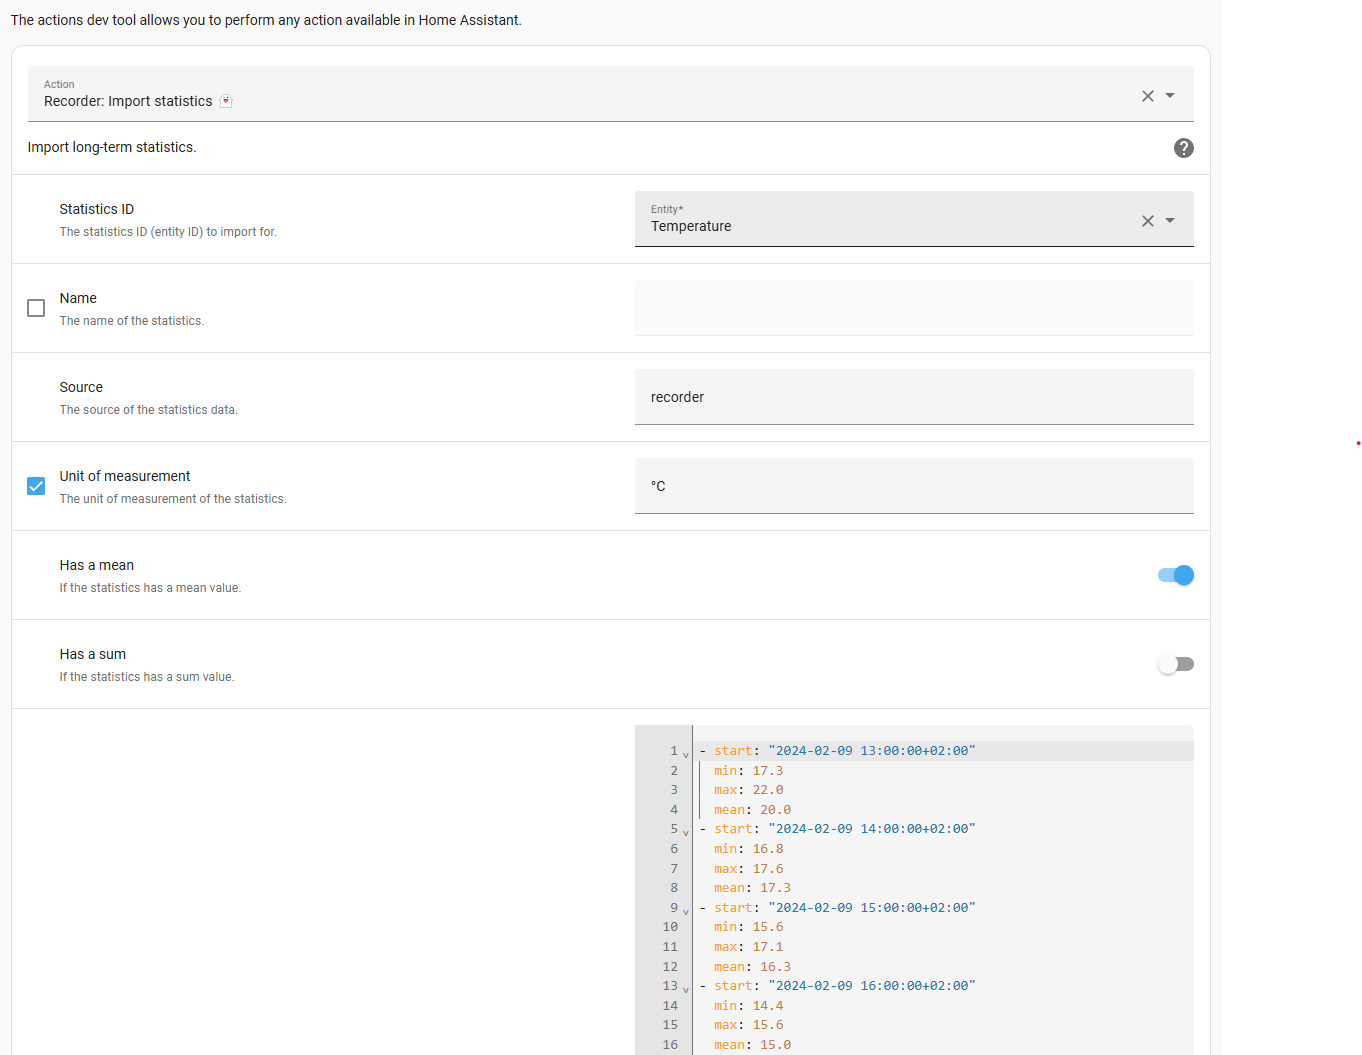1362x1055 pixels.
Task: Clear the selected Action field
Action: click(x=1148, y=96)
